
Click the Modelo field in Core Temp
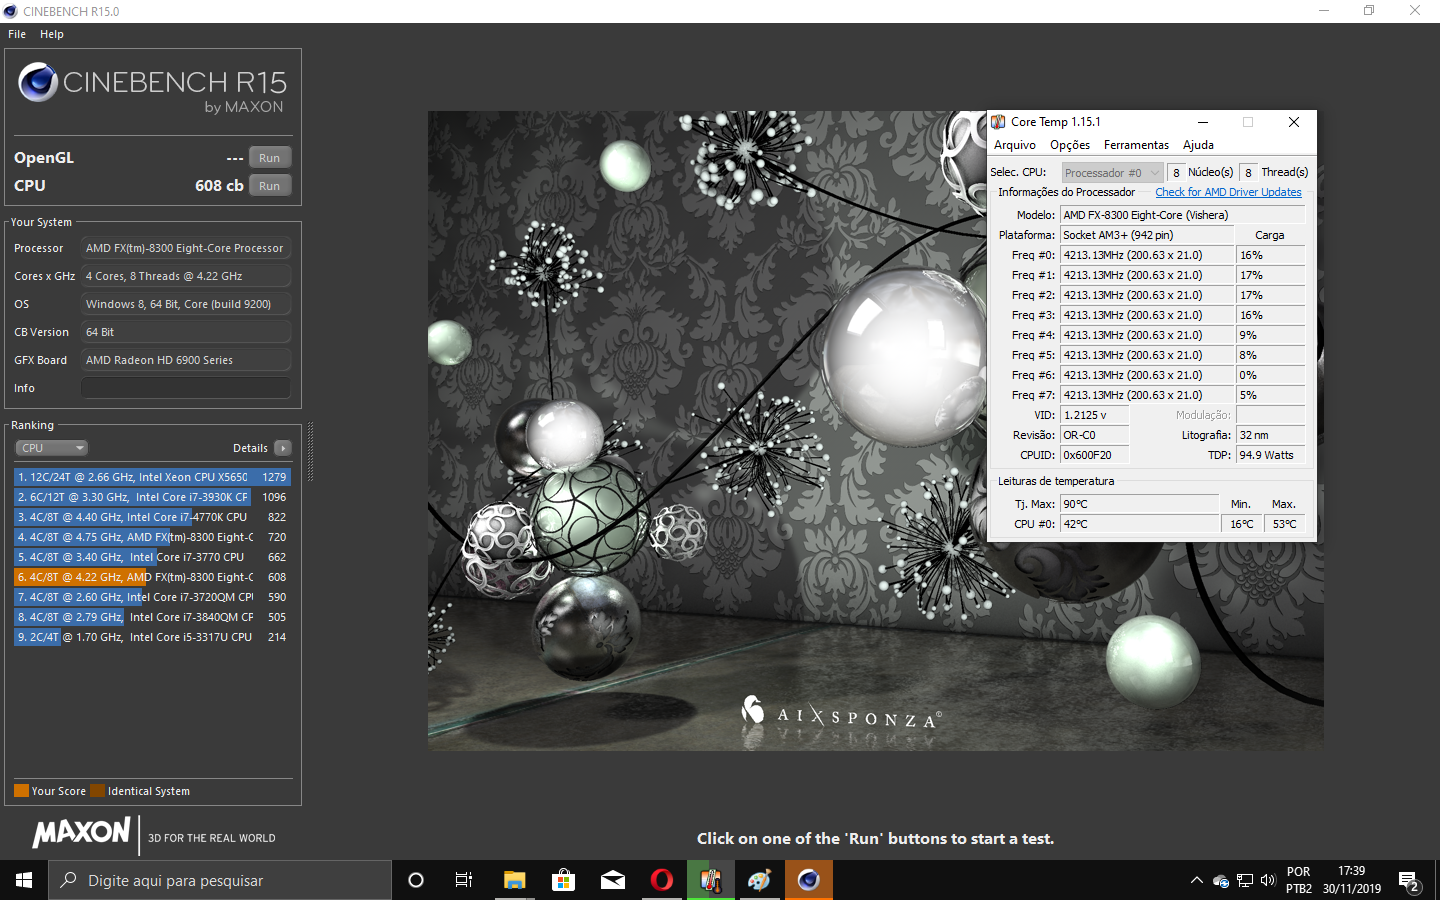point(1182,215)
